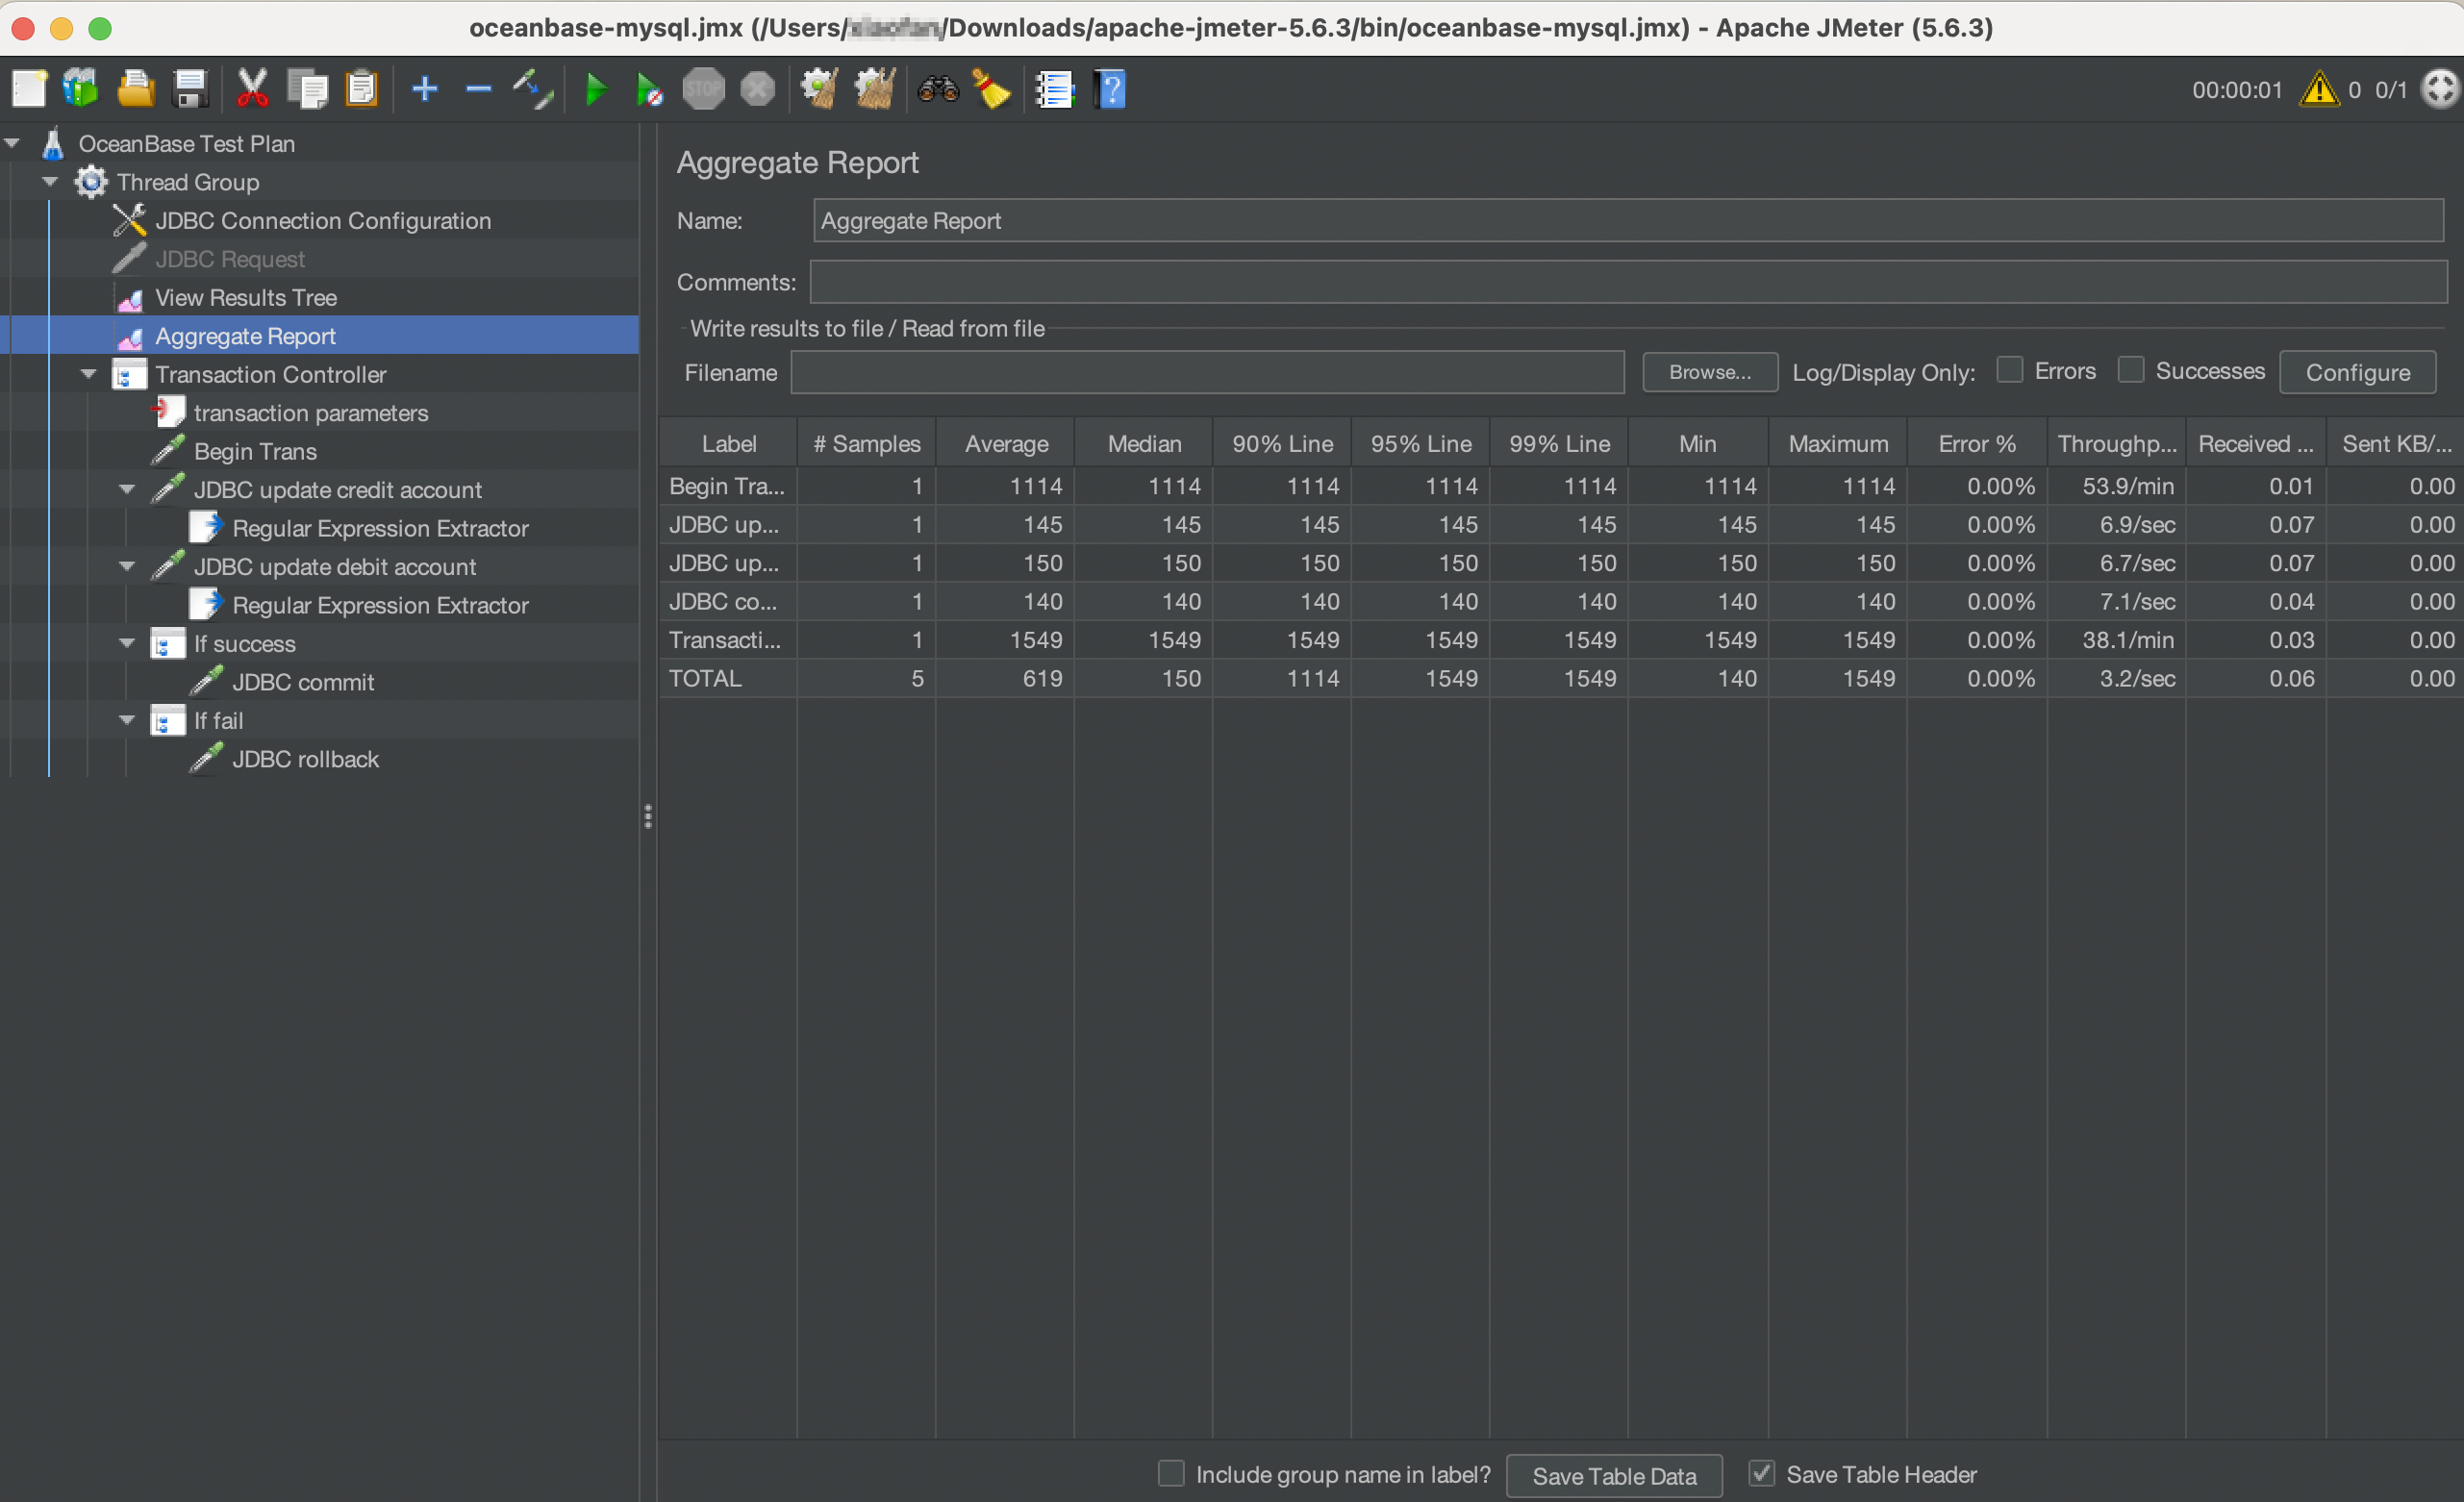The width and height of the screenshot is (2464, 1502).
Task: Click the Save floppy disk icon
Action: [190, 90]
